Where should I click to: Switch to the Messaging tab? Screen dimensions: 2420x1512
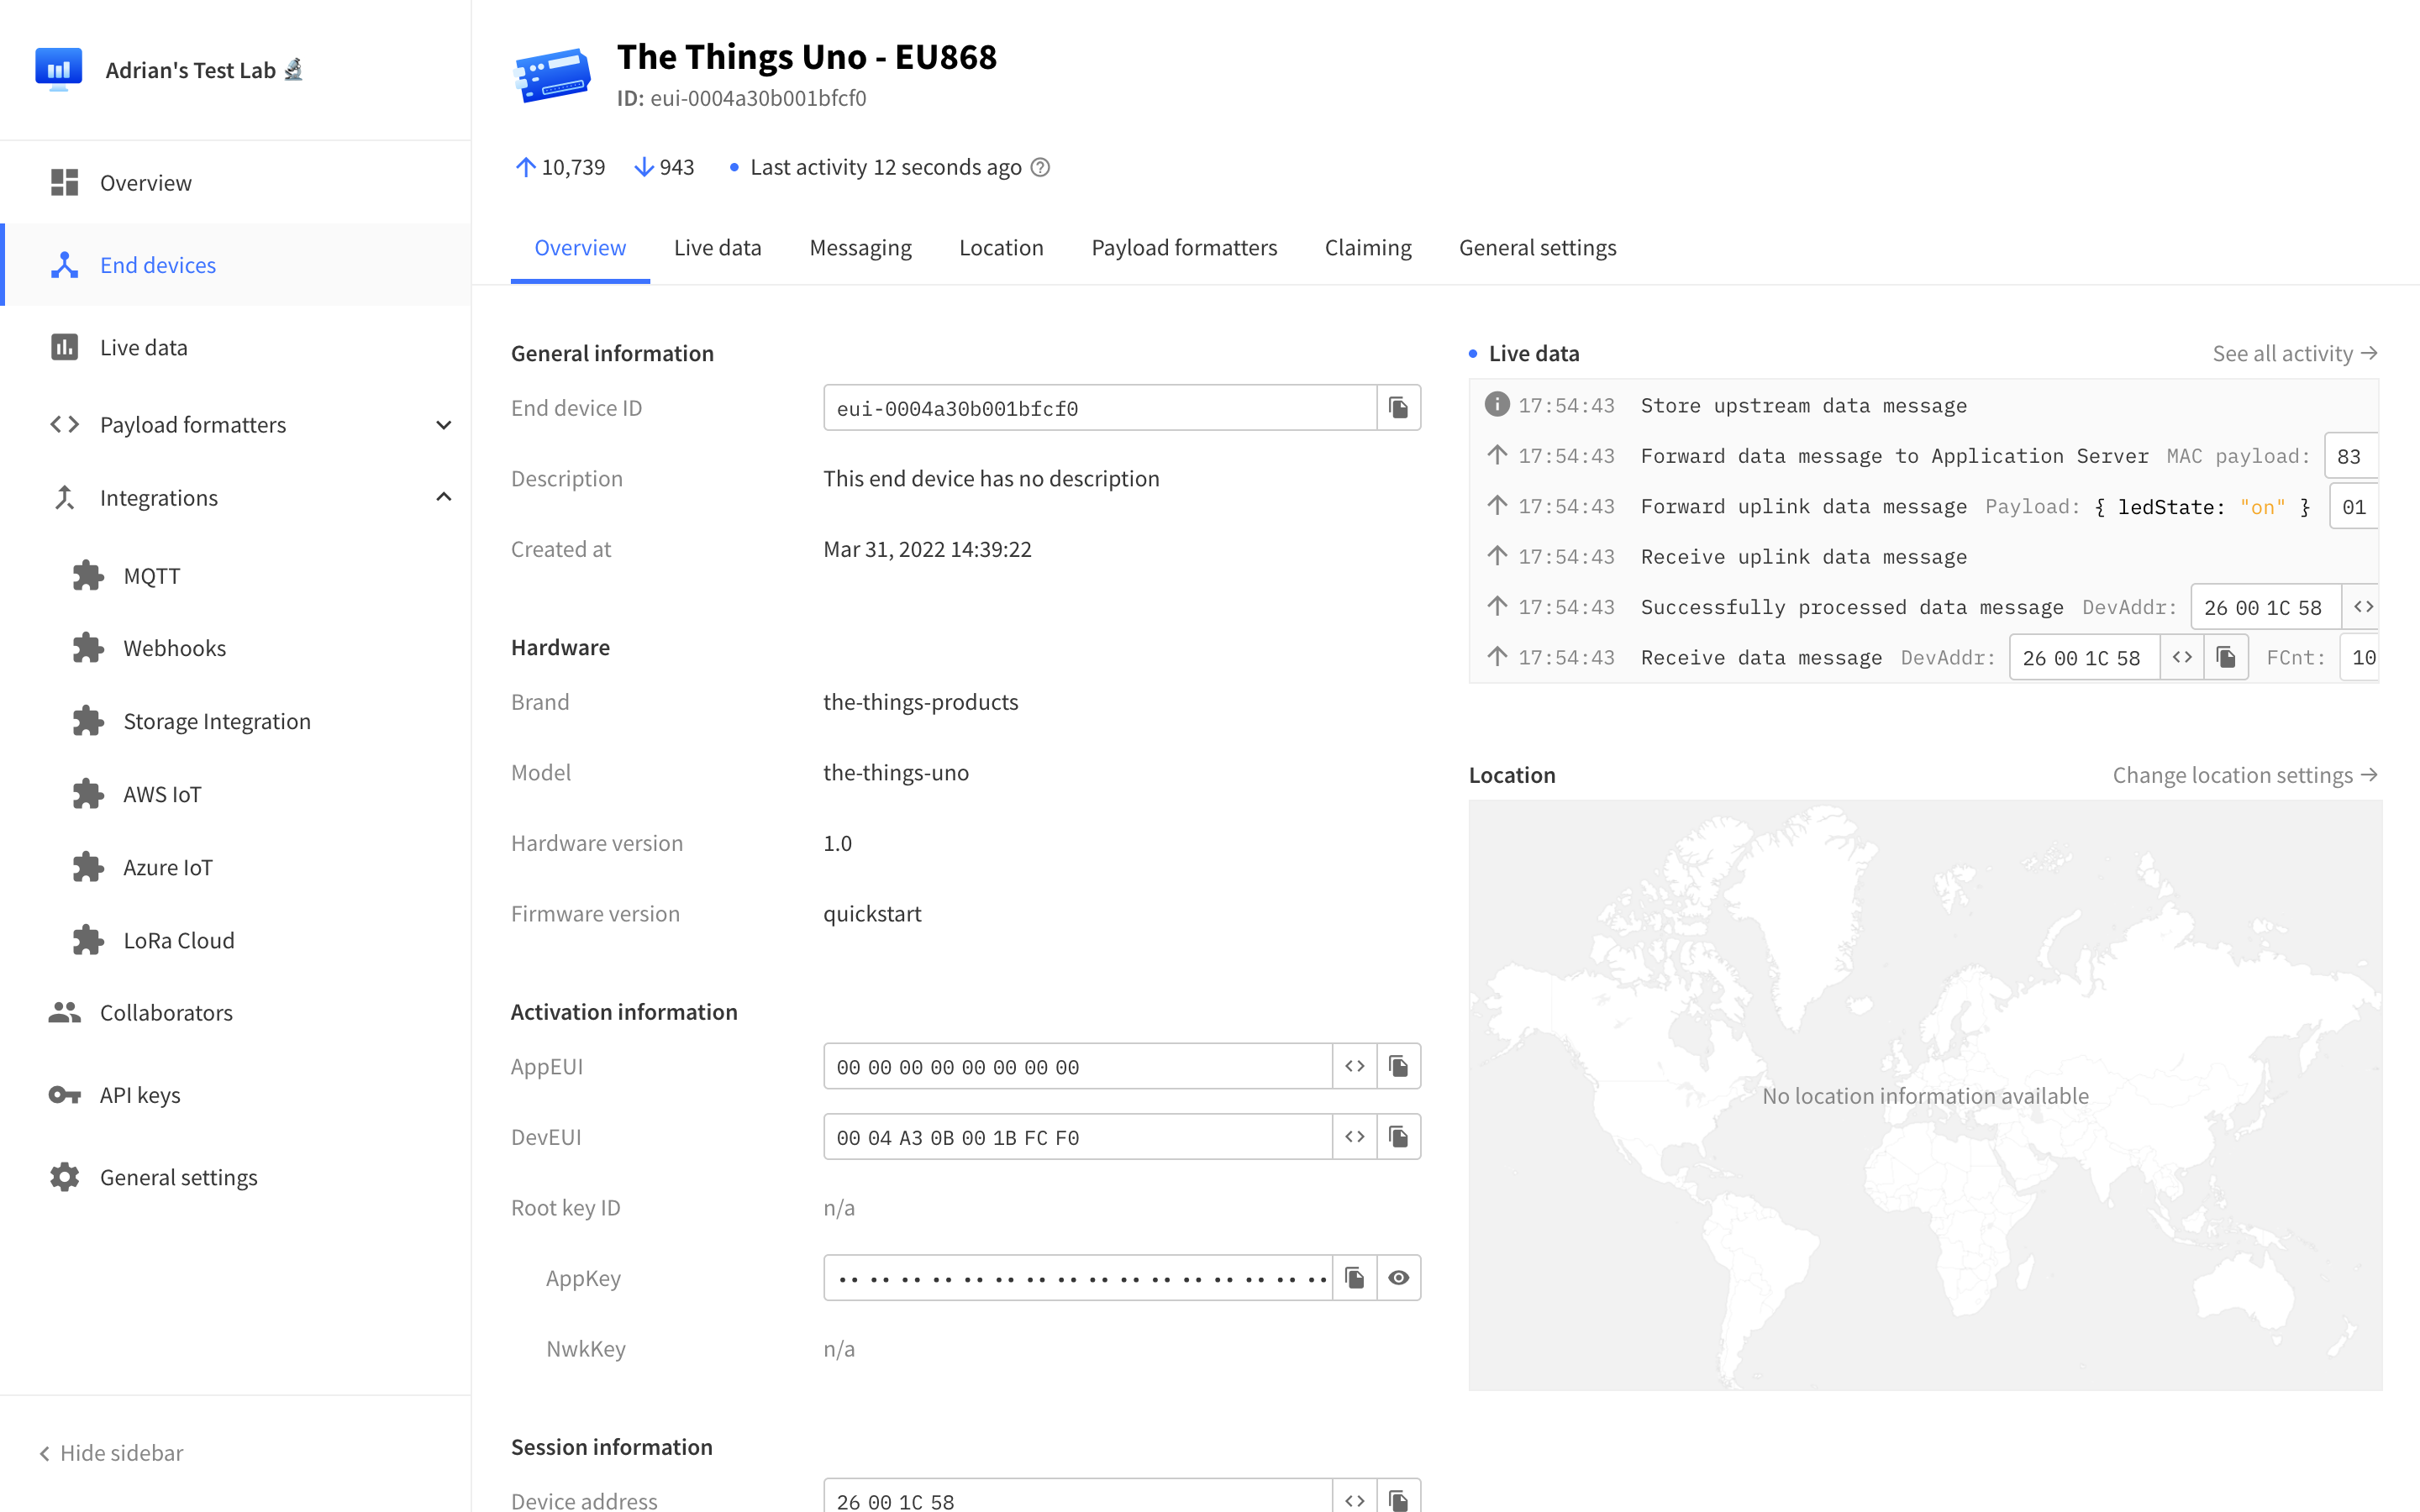pyautogui.click(x=860, y=248)
